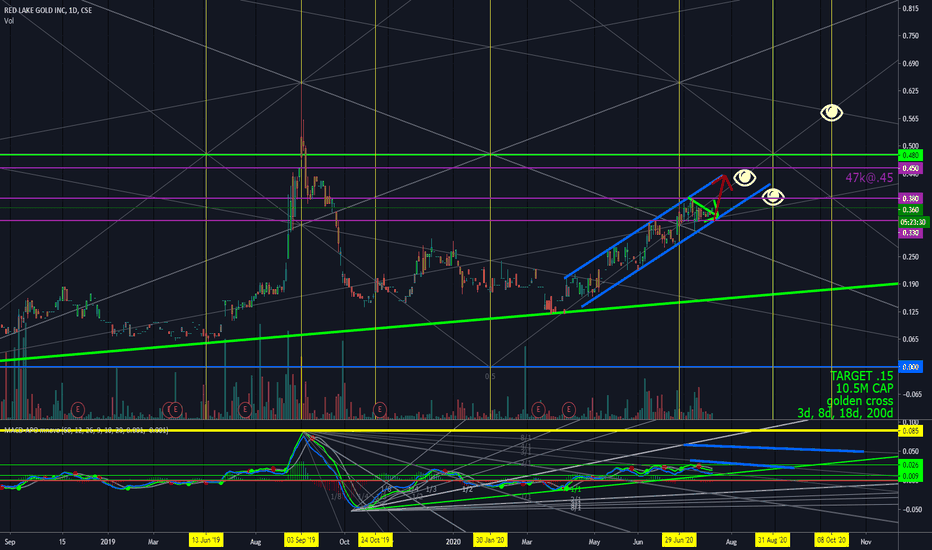The image size is (932, 550).
Task: Click the purple 0.330 price tag
Action: click(x=911, y=233)
